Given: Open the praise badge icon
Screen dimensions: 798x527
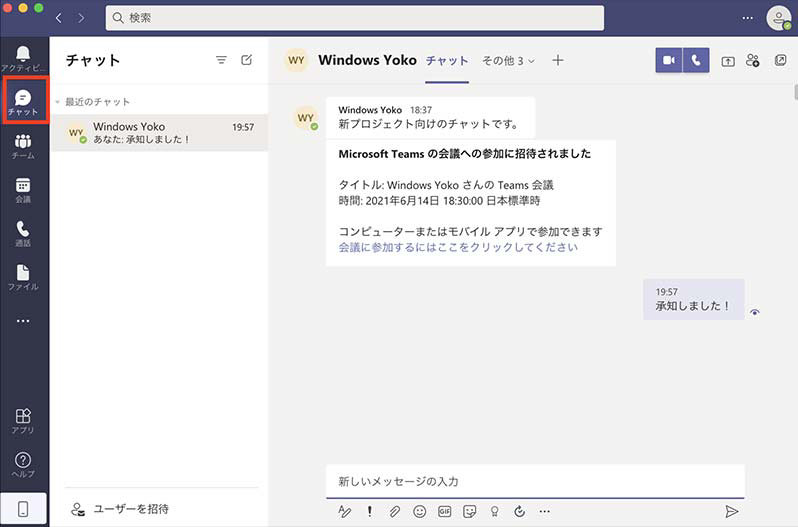Looking at the screenshot, I should 494,511.
